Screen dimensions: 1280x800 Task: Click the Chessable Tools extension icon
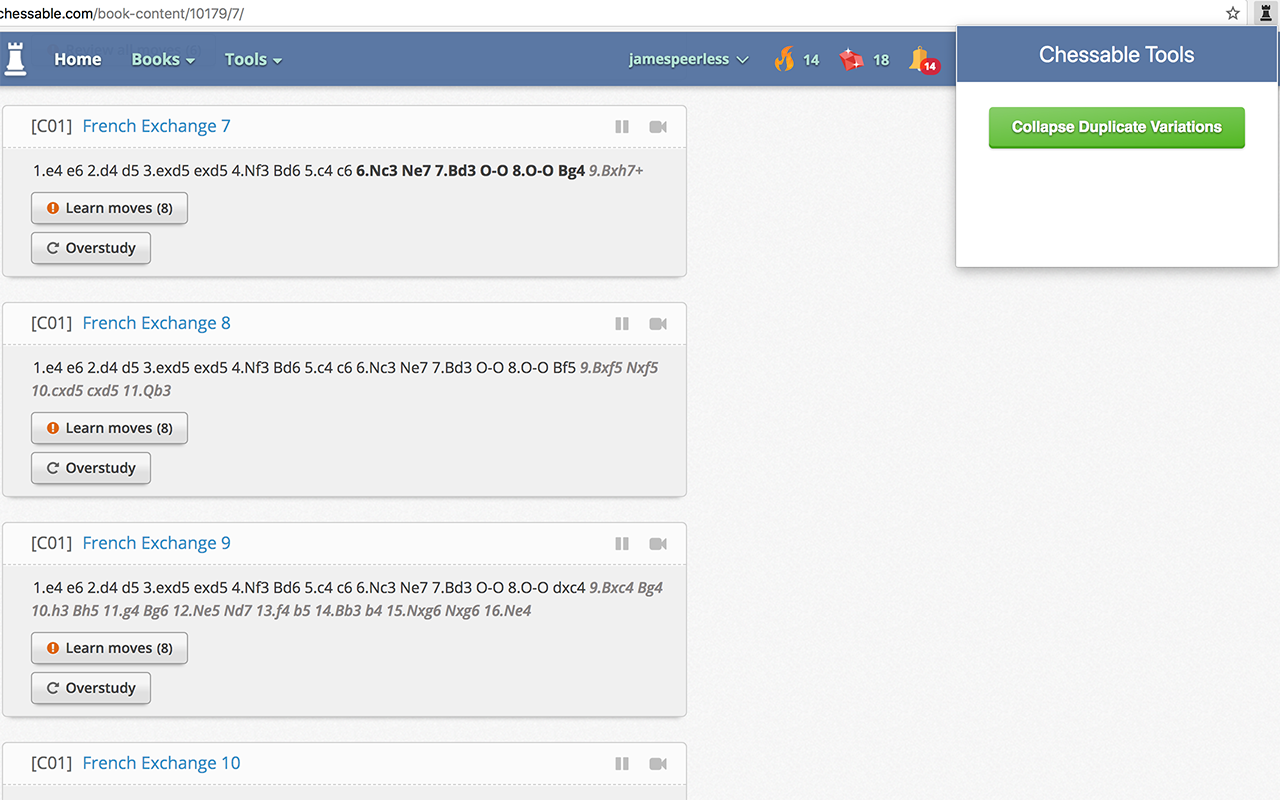click(1265, 13)
